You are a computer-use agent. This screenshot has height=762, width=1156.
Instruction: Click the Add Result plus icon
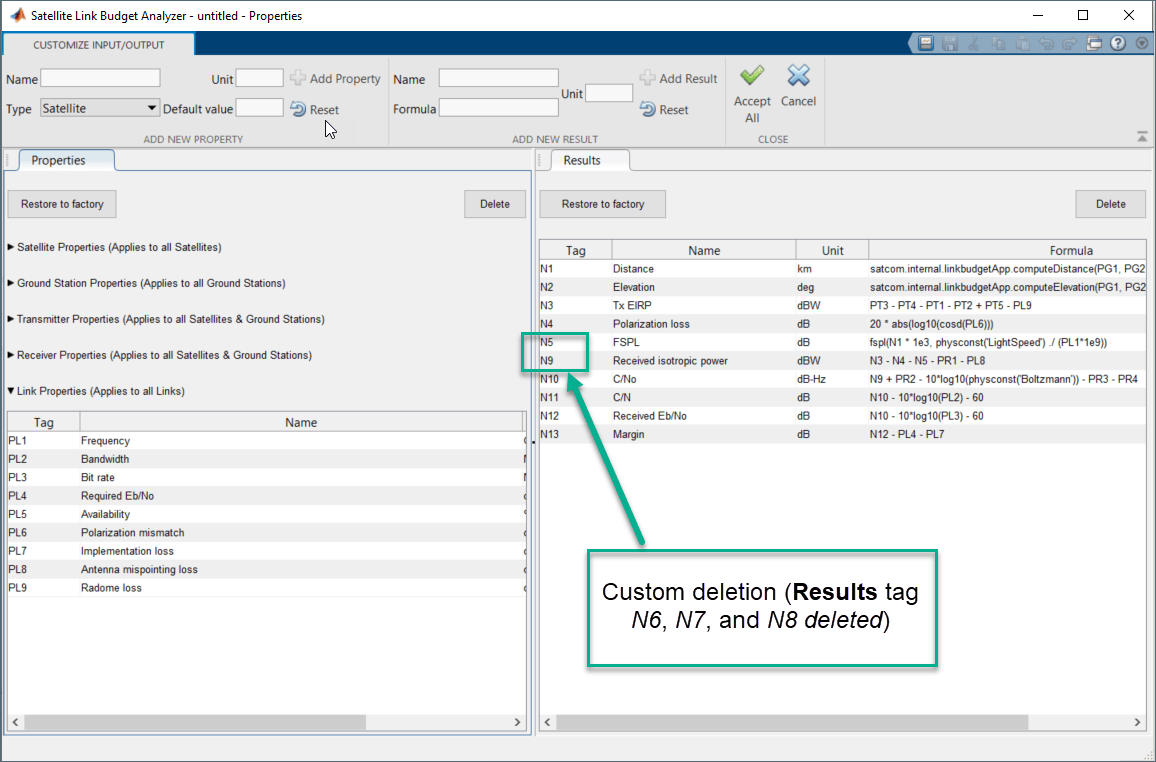point(648,79)
